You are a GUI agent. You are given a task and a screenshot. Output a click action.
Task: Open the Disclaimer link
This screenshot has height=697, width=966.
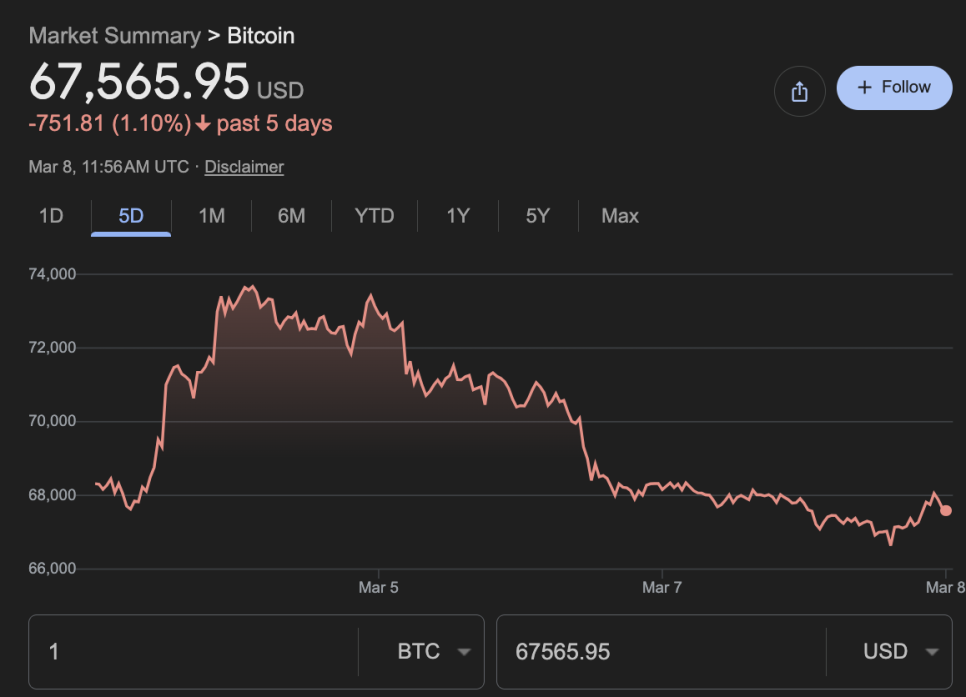pos(244,167)
